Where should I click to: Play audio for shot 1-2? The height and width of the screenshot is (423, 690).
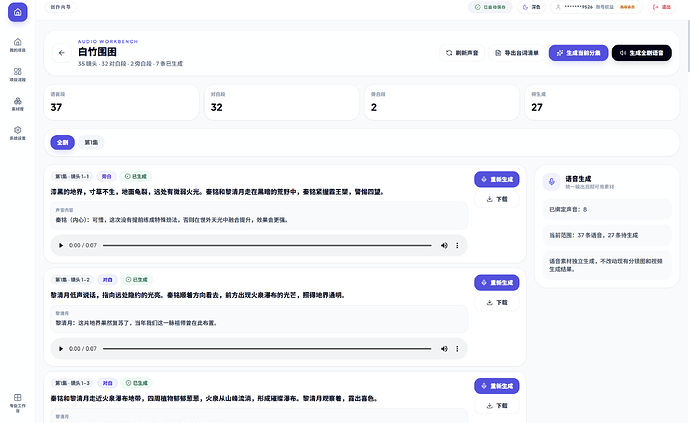61,349
